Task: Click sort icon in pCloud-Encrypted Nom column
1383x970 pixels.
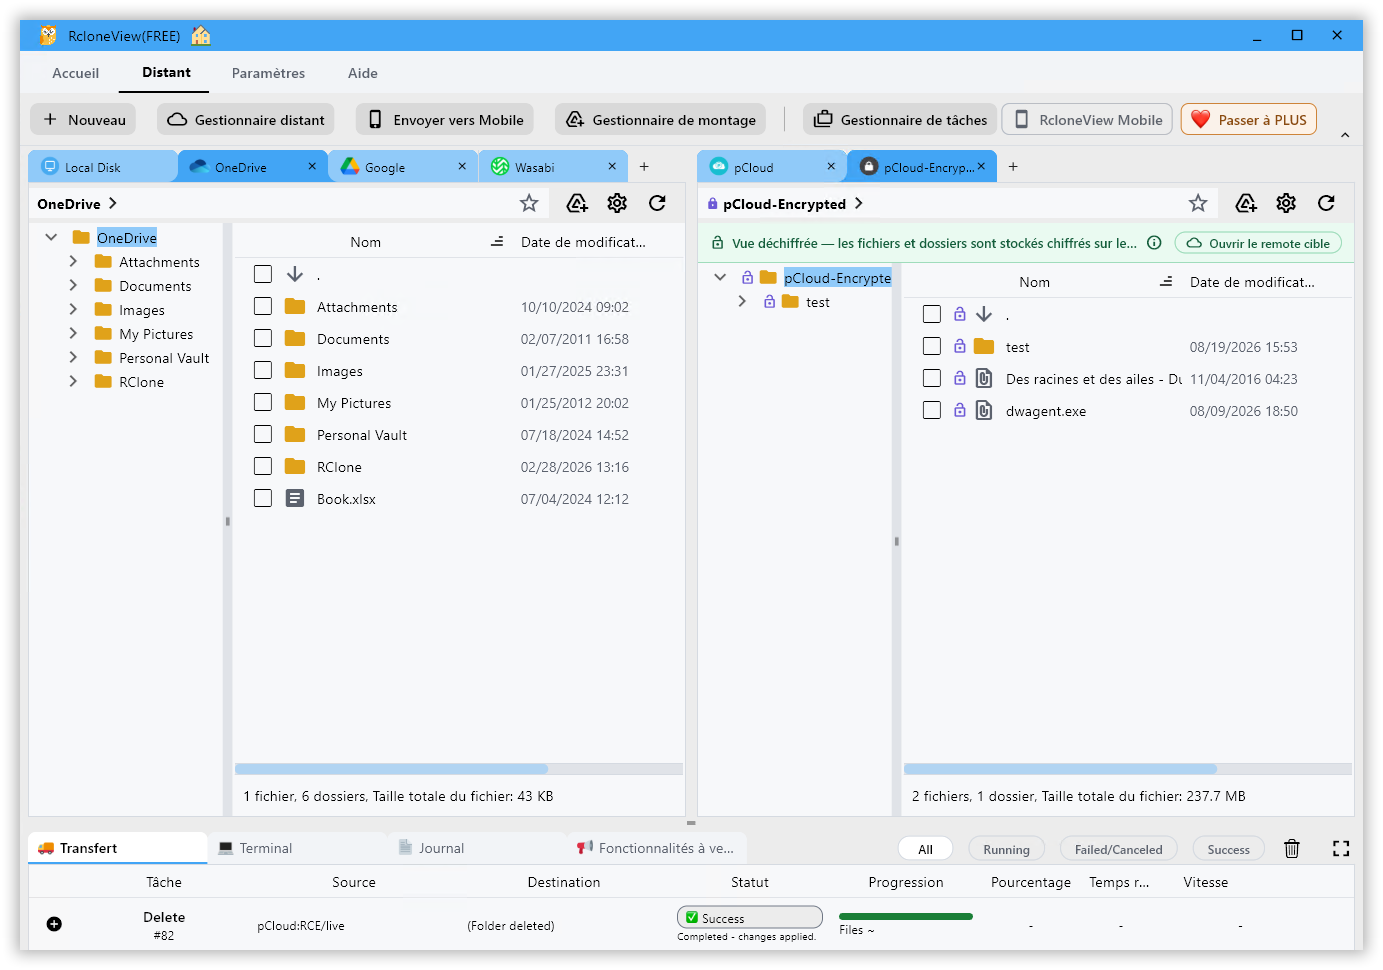Action: click(x=1166, y=282)
